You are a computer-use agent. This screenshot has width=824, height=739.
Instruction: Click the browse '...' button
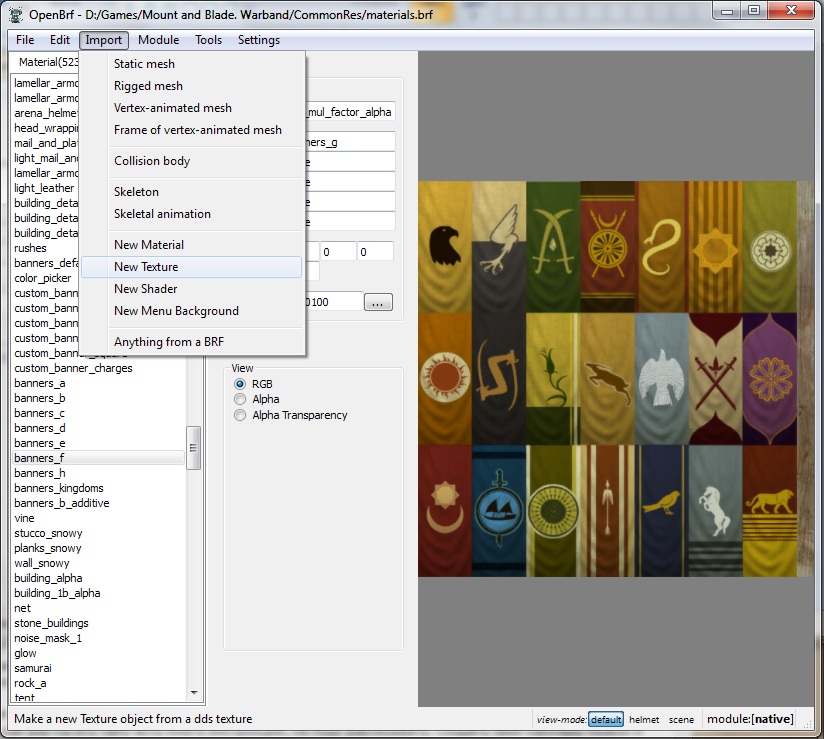(378, 302)
